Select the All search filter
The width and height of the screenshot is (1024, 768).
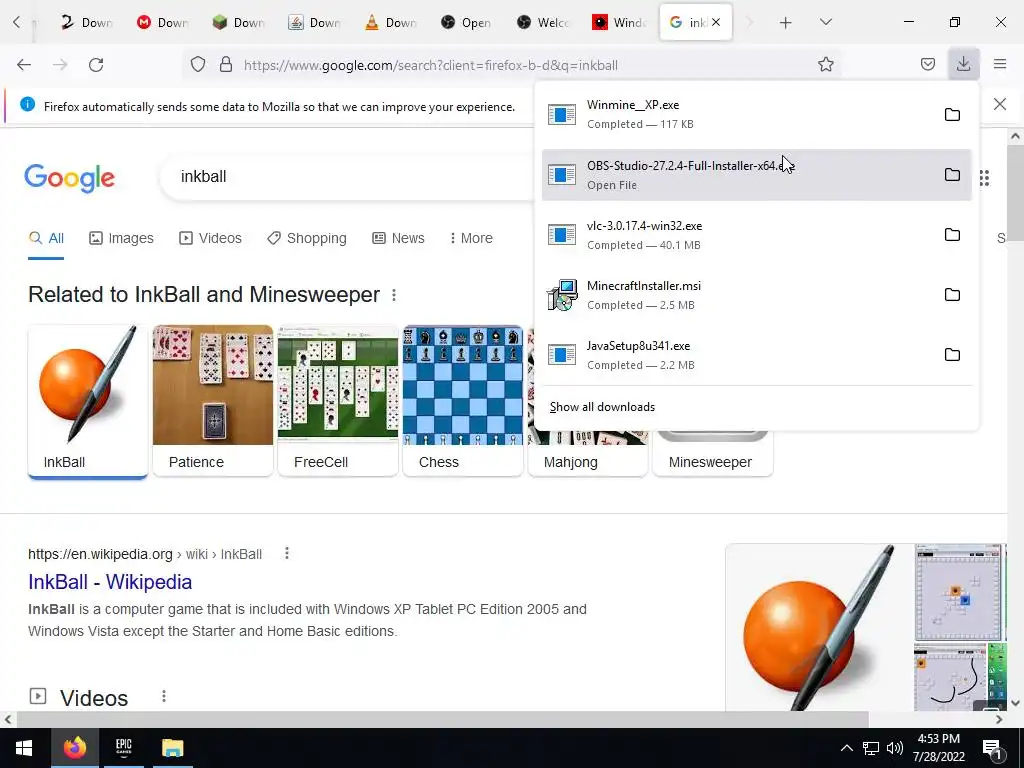(x=46, y=238)
